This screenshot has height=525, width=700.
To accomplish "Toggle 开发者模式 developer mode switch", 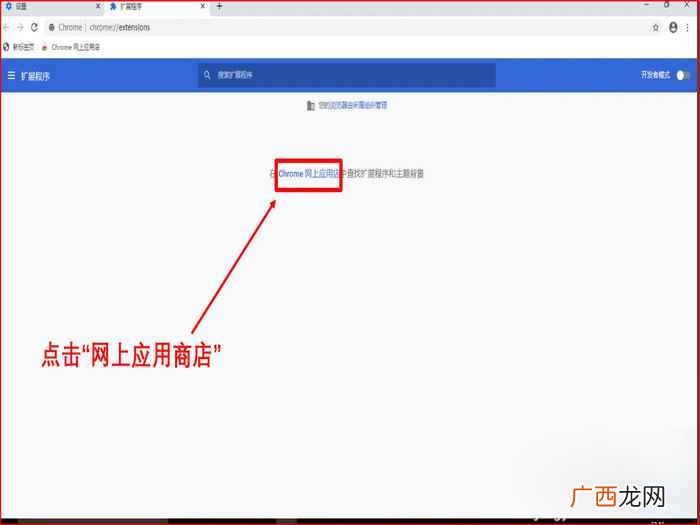I will [683, 75].
